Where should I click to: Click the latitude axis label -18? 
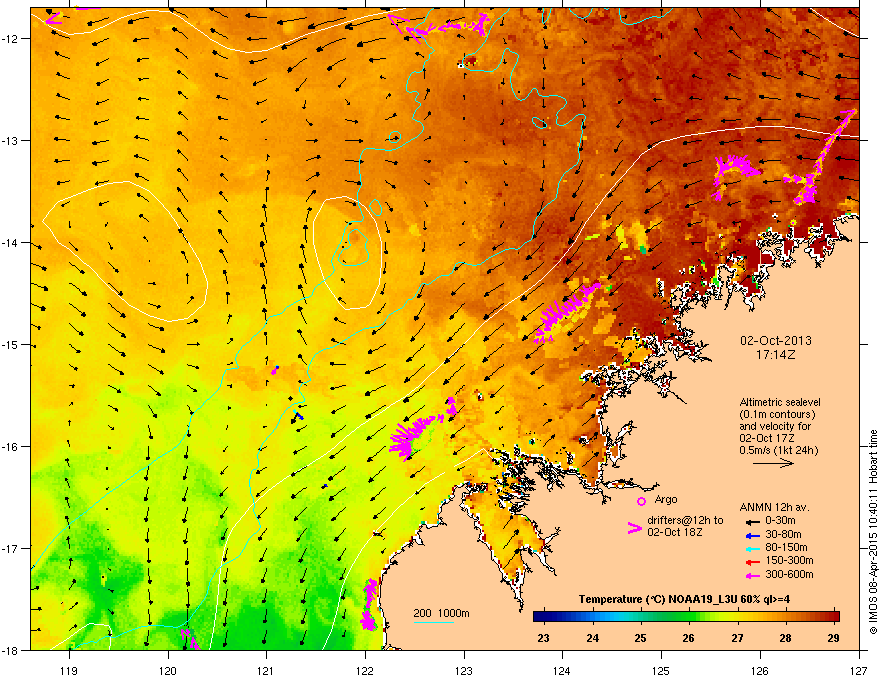(10, 650)
